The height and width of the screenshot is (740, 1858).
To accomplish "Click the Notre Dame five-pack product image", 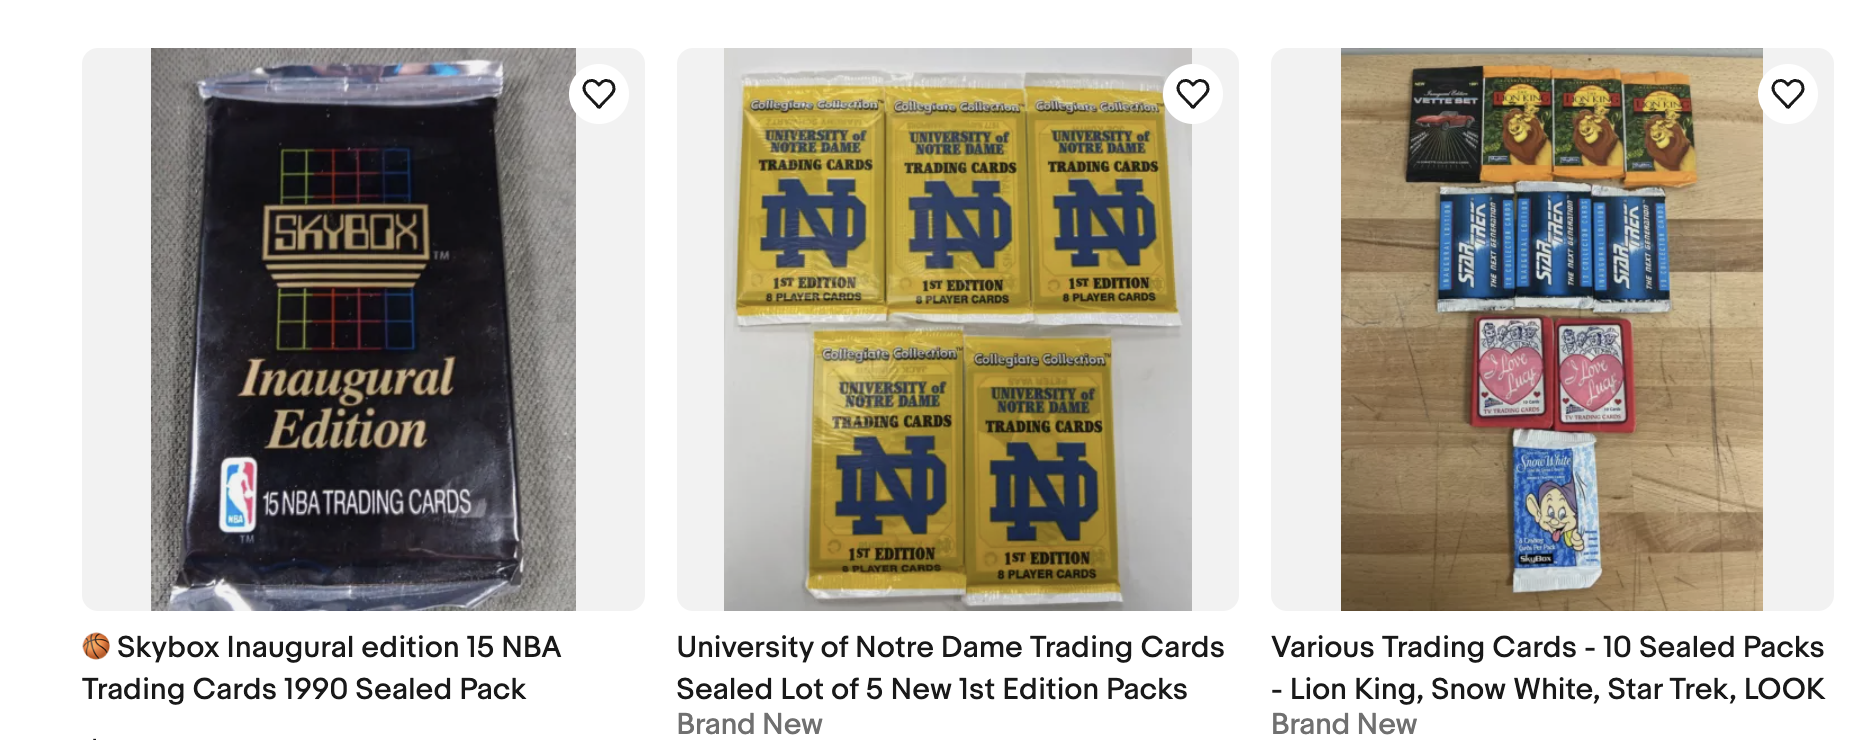I will click(958, 325).
